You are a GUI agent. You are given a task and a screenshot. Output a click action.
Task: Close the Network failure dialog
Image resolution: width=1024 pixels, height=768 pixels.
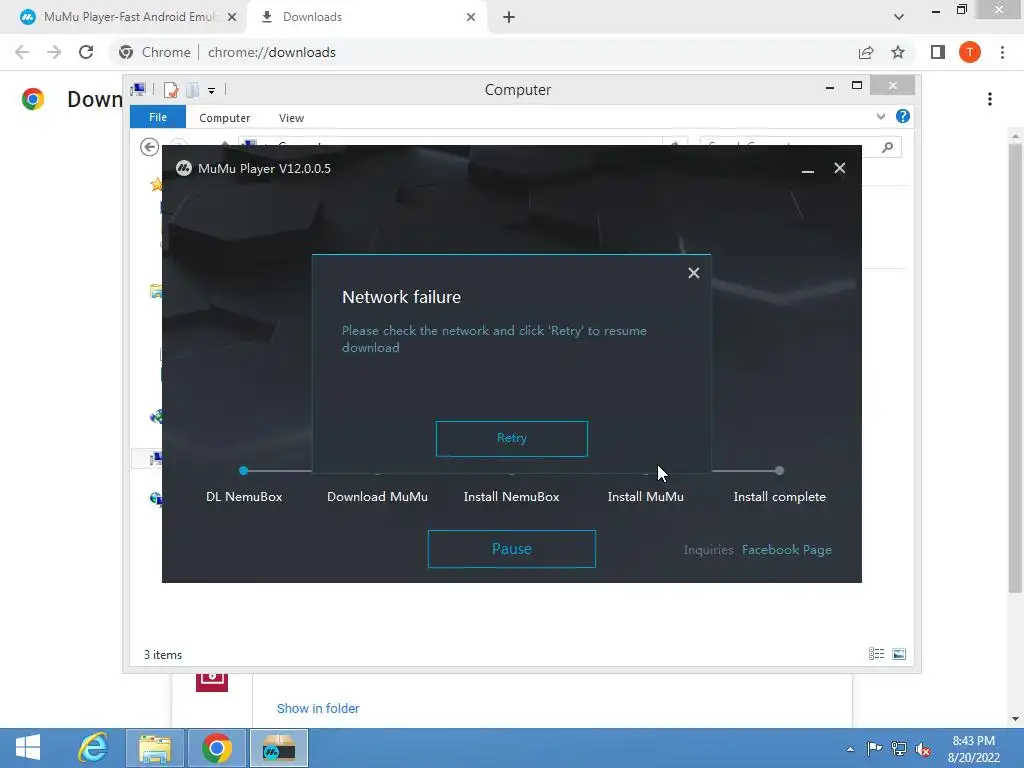tap(694, 273)
